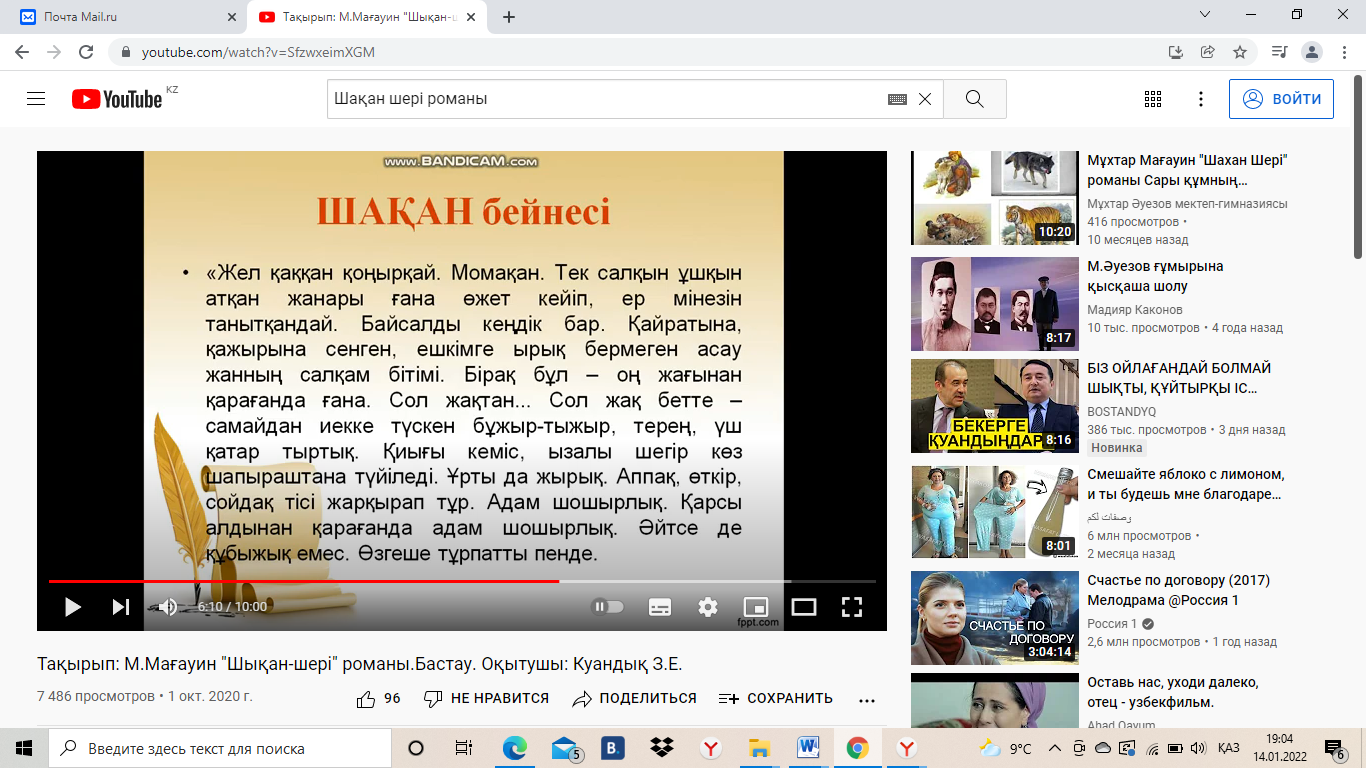Image resolution: width=1366 pixels, height=768 pixels.
Task: Open the apple with lemon video thumbnail
Action: pos(995,512)
